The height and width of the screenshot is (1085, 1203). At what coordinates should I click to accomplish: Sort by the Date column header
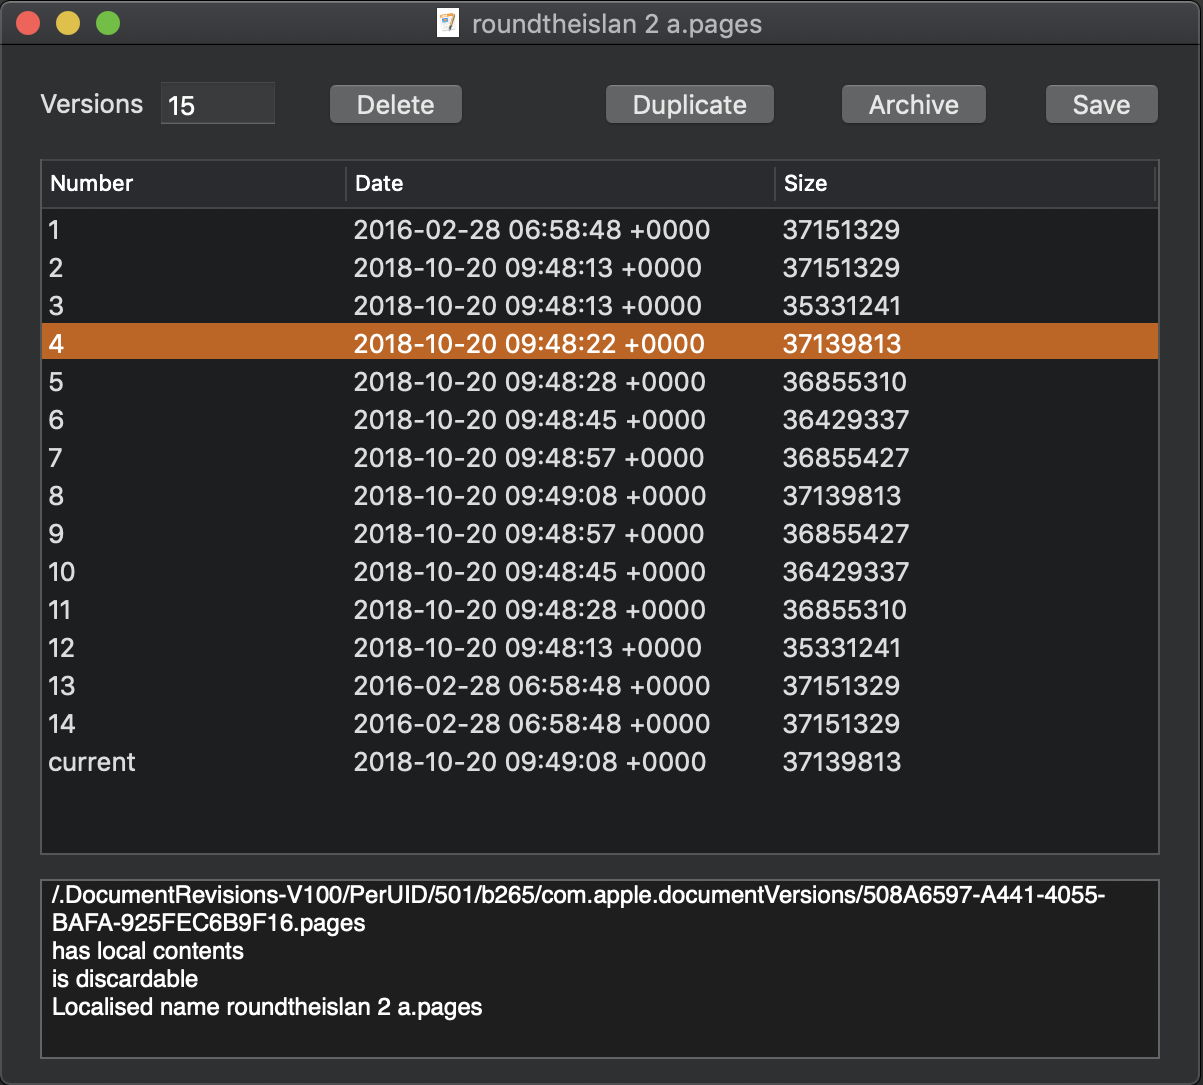(x=560, y=183)
